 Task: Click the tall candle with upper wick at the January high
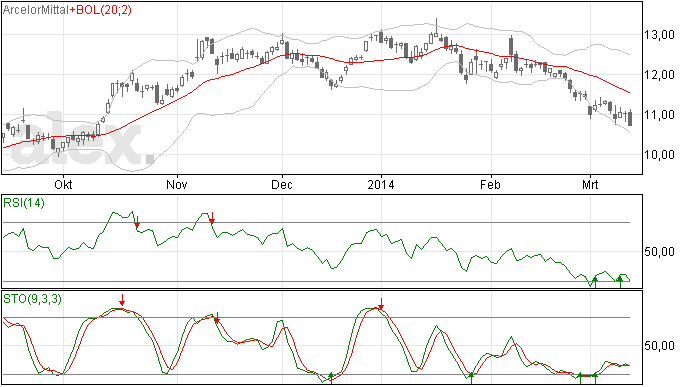(436, 28)
